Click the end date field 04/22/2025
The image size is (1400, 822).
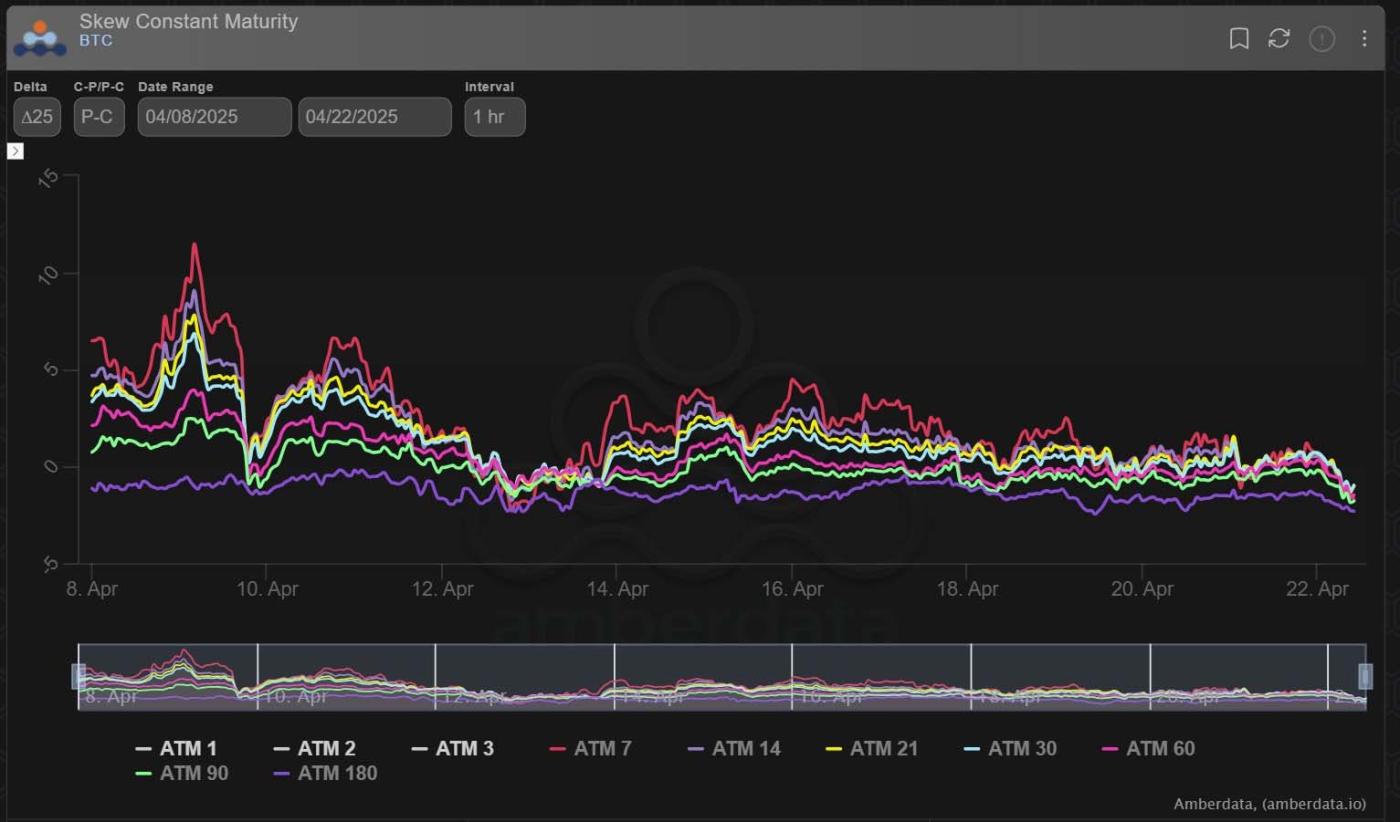pos(374,117)
